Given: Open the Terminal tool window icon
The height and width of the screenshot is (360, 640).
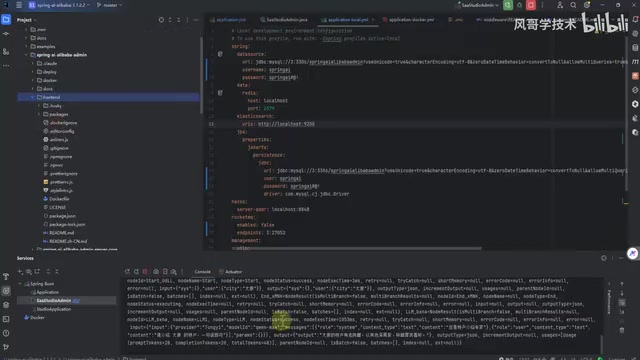Looking at the screenshot, I should 6,319.
